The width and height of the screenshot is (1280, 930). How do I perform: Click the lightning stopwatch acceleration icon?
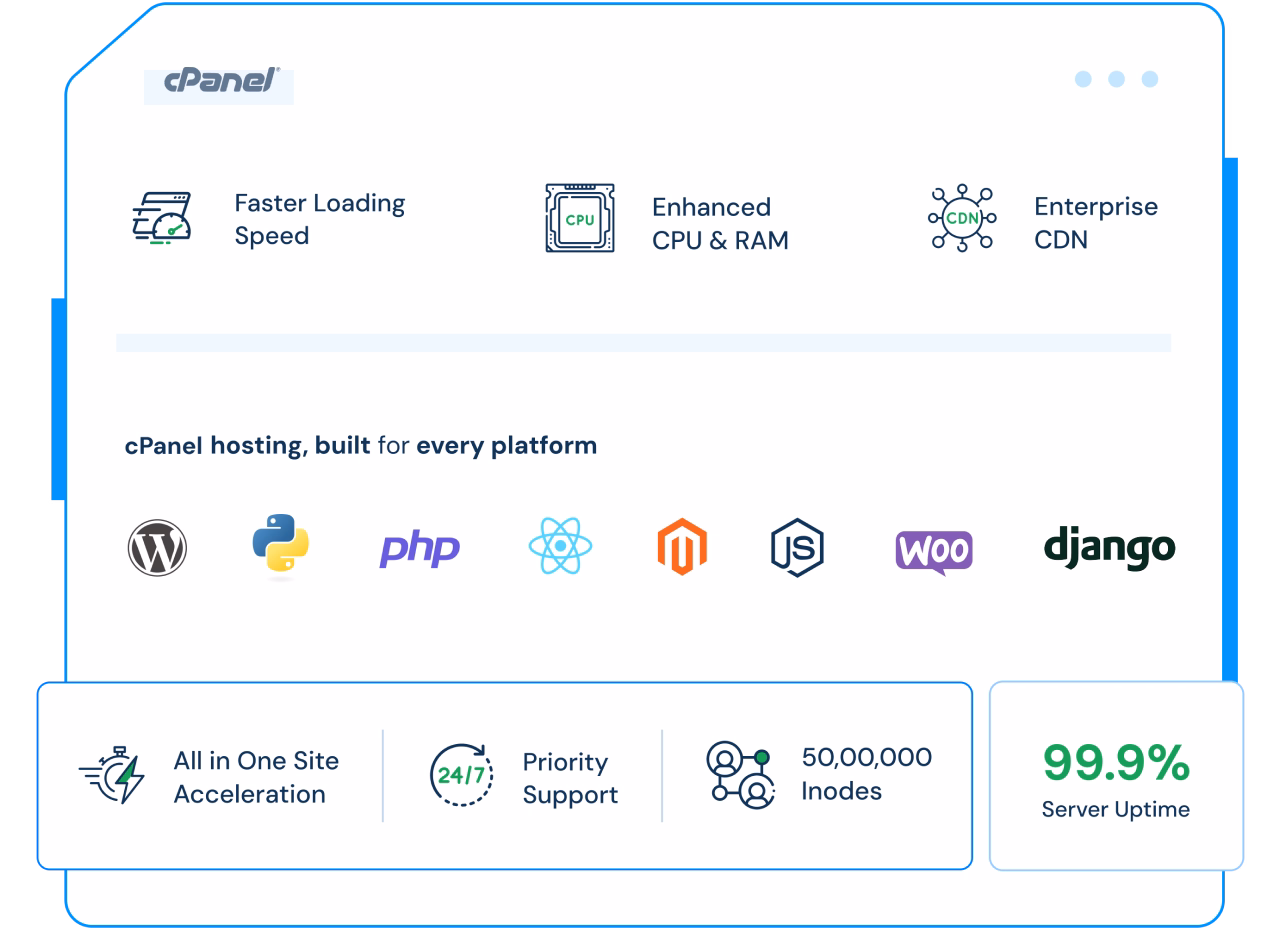point(112,775)
